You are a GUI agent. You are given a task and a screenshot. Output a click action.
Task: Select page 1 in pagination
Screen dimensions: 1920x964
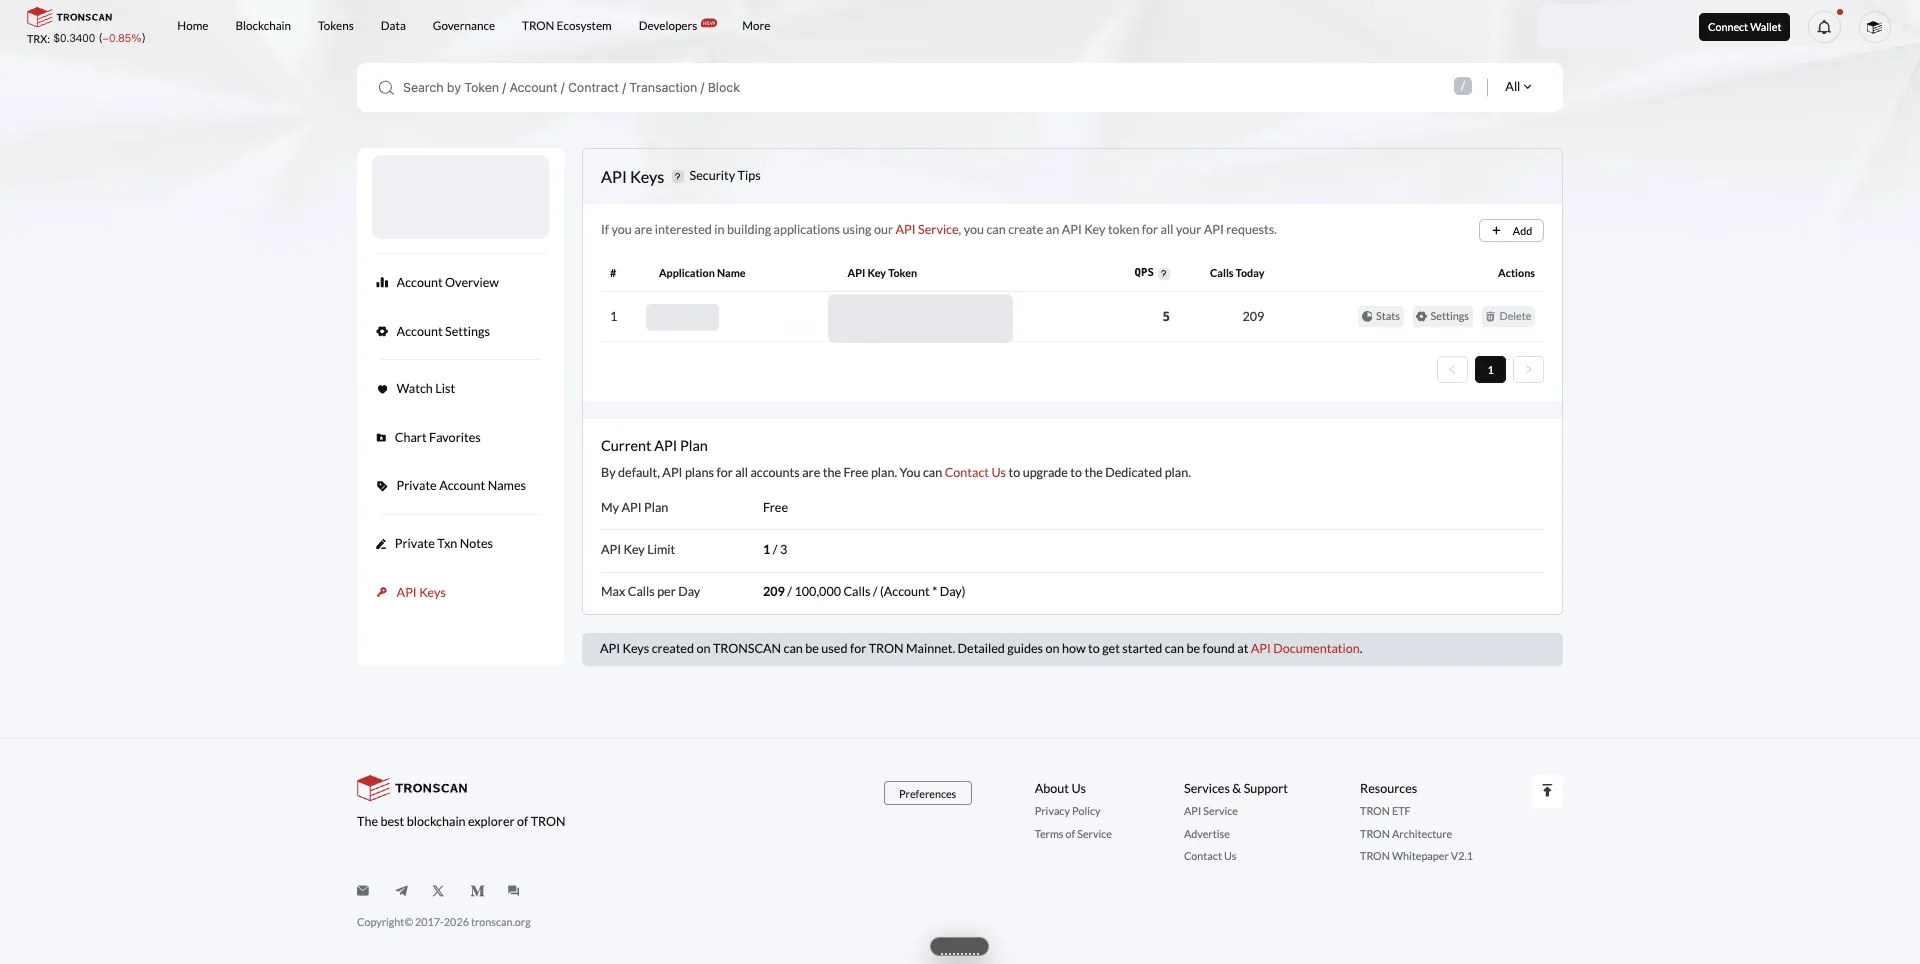click(x=1490, y=370)
